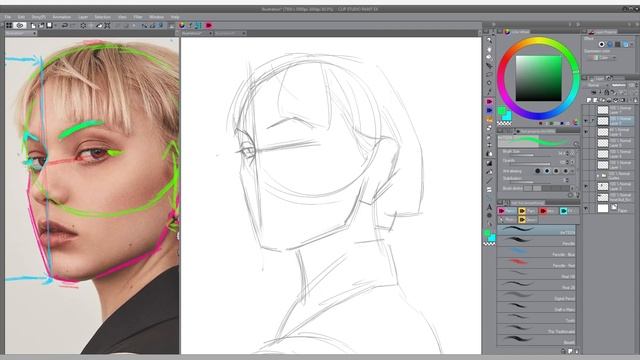Switch to the Color Wheel palette tab
640x360 pixels.
[518, 31]
